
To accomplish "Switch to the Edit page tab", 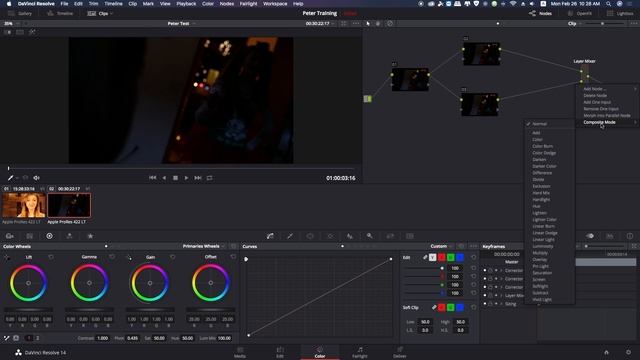I will [280, 352].
